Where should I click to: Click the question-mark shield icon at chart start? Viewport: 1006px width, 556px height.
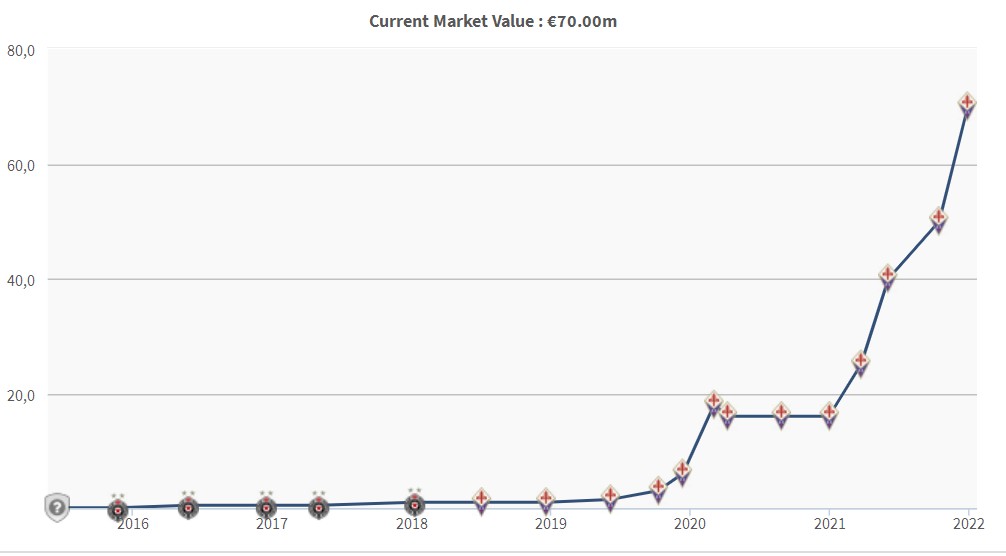pyautogui.click(x=57, y=508)
